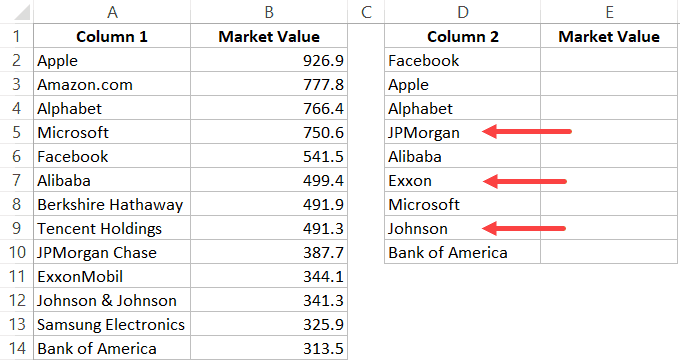Viewport: 680px width, 360px height.
Task: Click the Column 2 header cell
Action: click(462, 36)
